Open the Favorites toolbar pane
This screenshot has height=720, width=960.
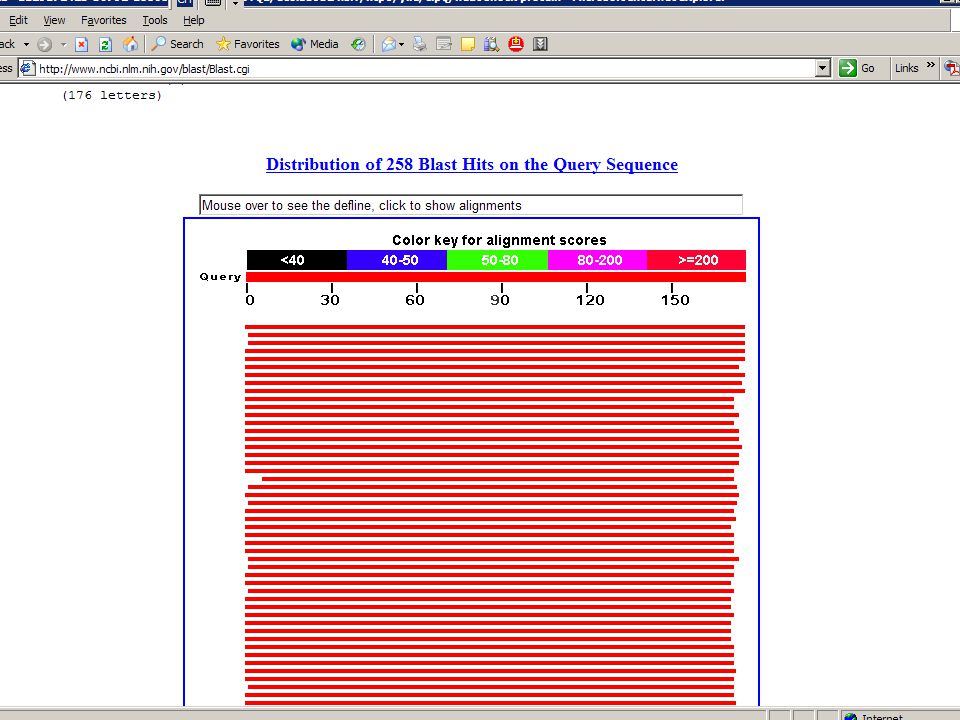point(248,44)
